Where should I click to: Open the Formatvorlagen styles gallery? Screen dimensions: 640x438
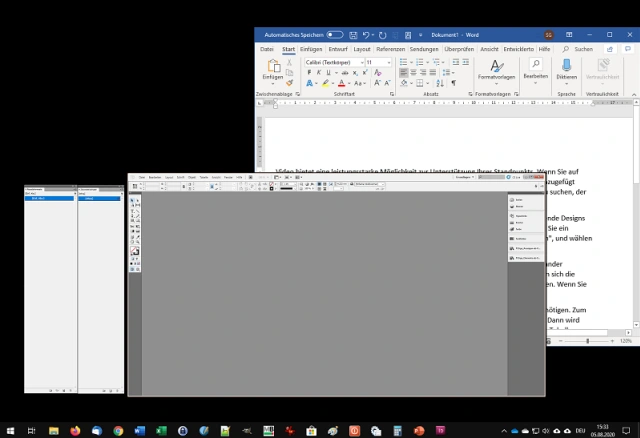(x=496, y=68)
